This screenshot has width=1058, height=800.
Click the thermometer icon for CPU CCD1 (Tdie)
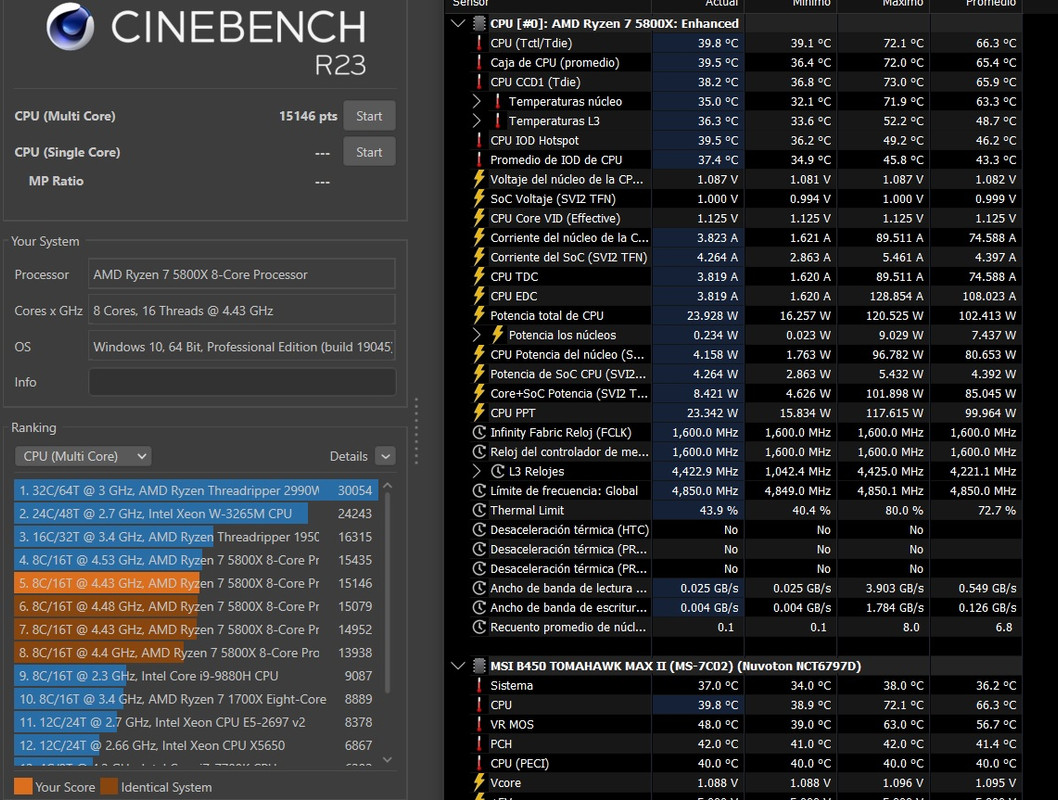[x=479, y=82]
